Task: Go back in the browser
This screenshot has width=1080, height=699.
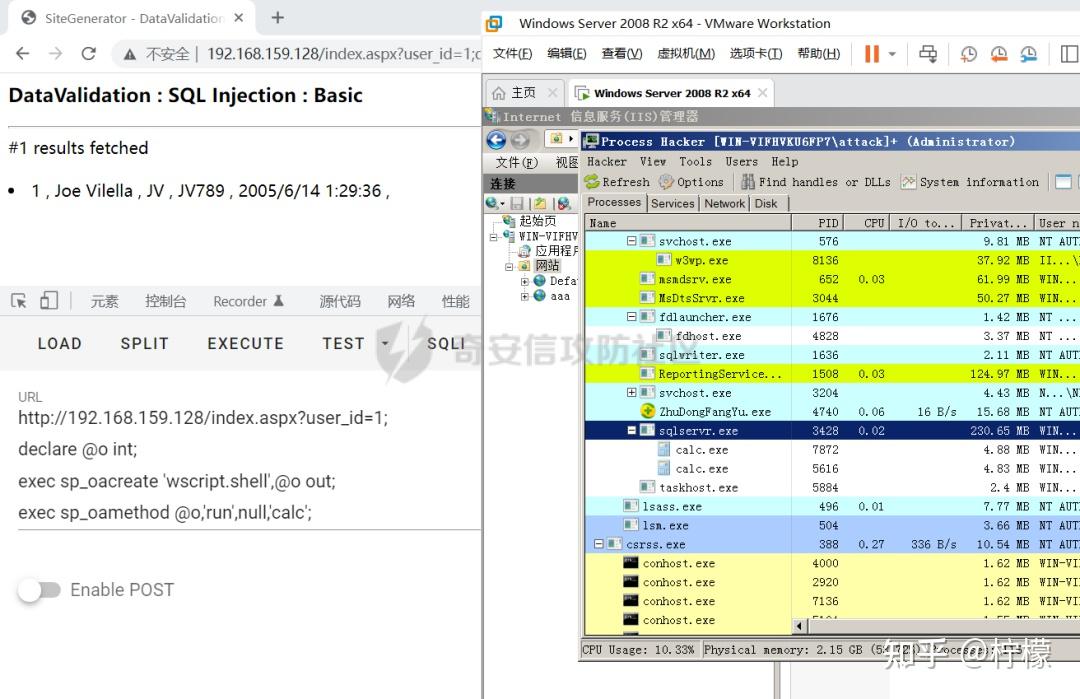Action: coord(23,53)
